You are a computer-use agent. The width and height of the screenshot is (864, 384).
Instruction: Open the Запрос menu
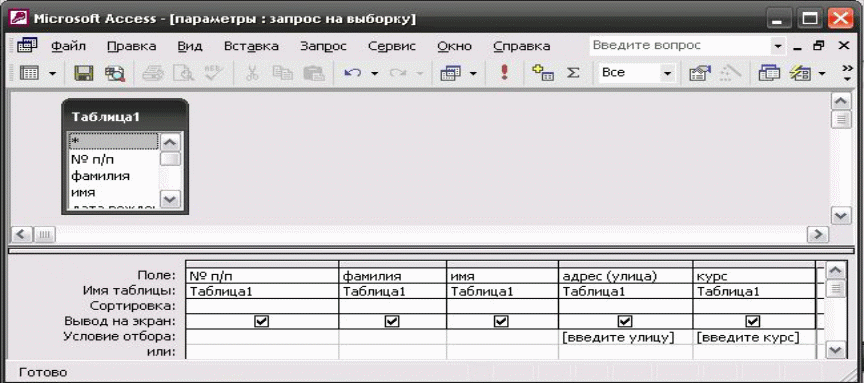(323, 46)
